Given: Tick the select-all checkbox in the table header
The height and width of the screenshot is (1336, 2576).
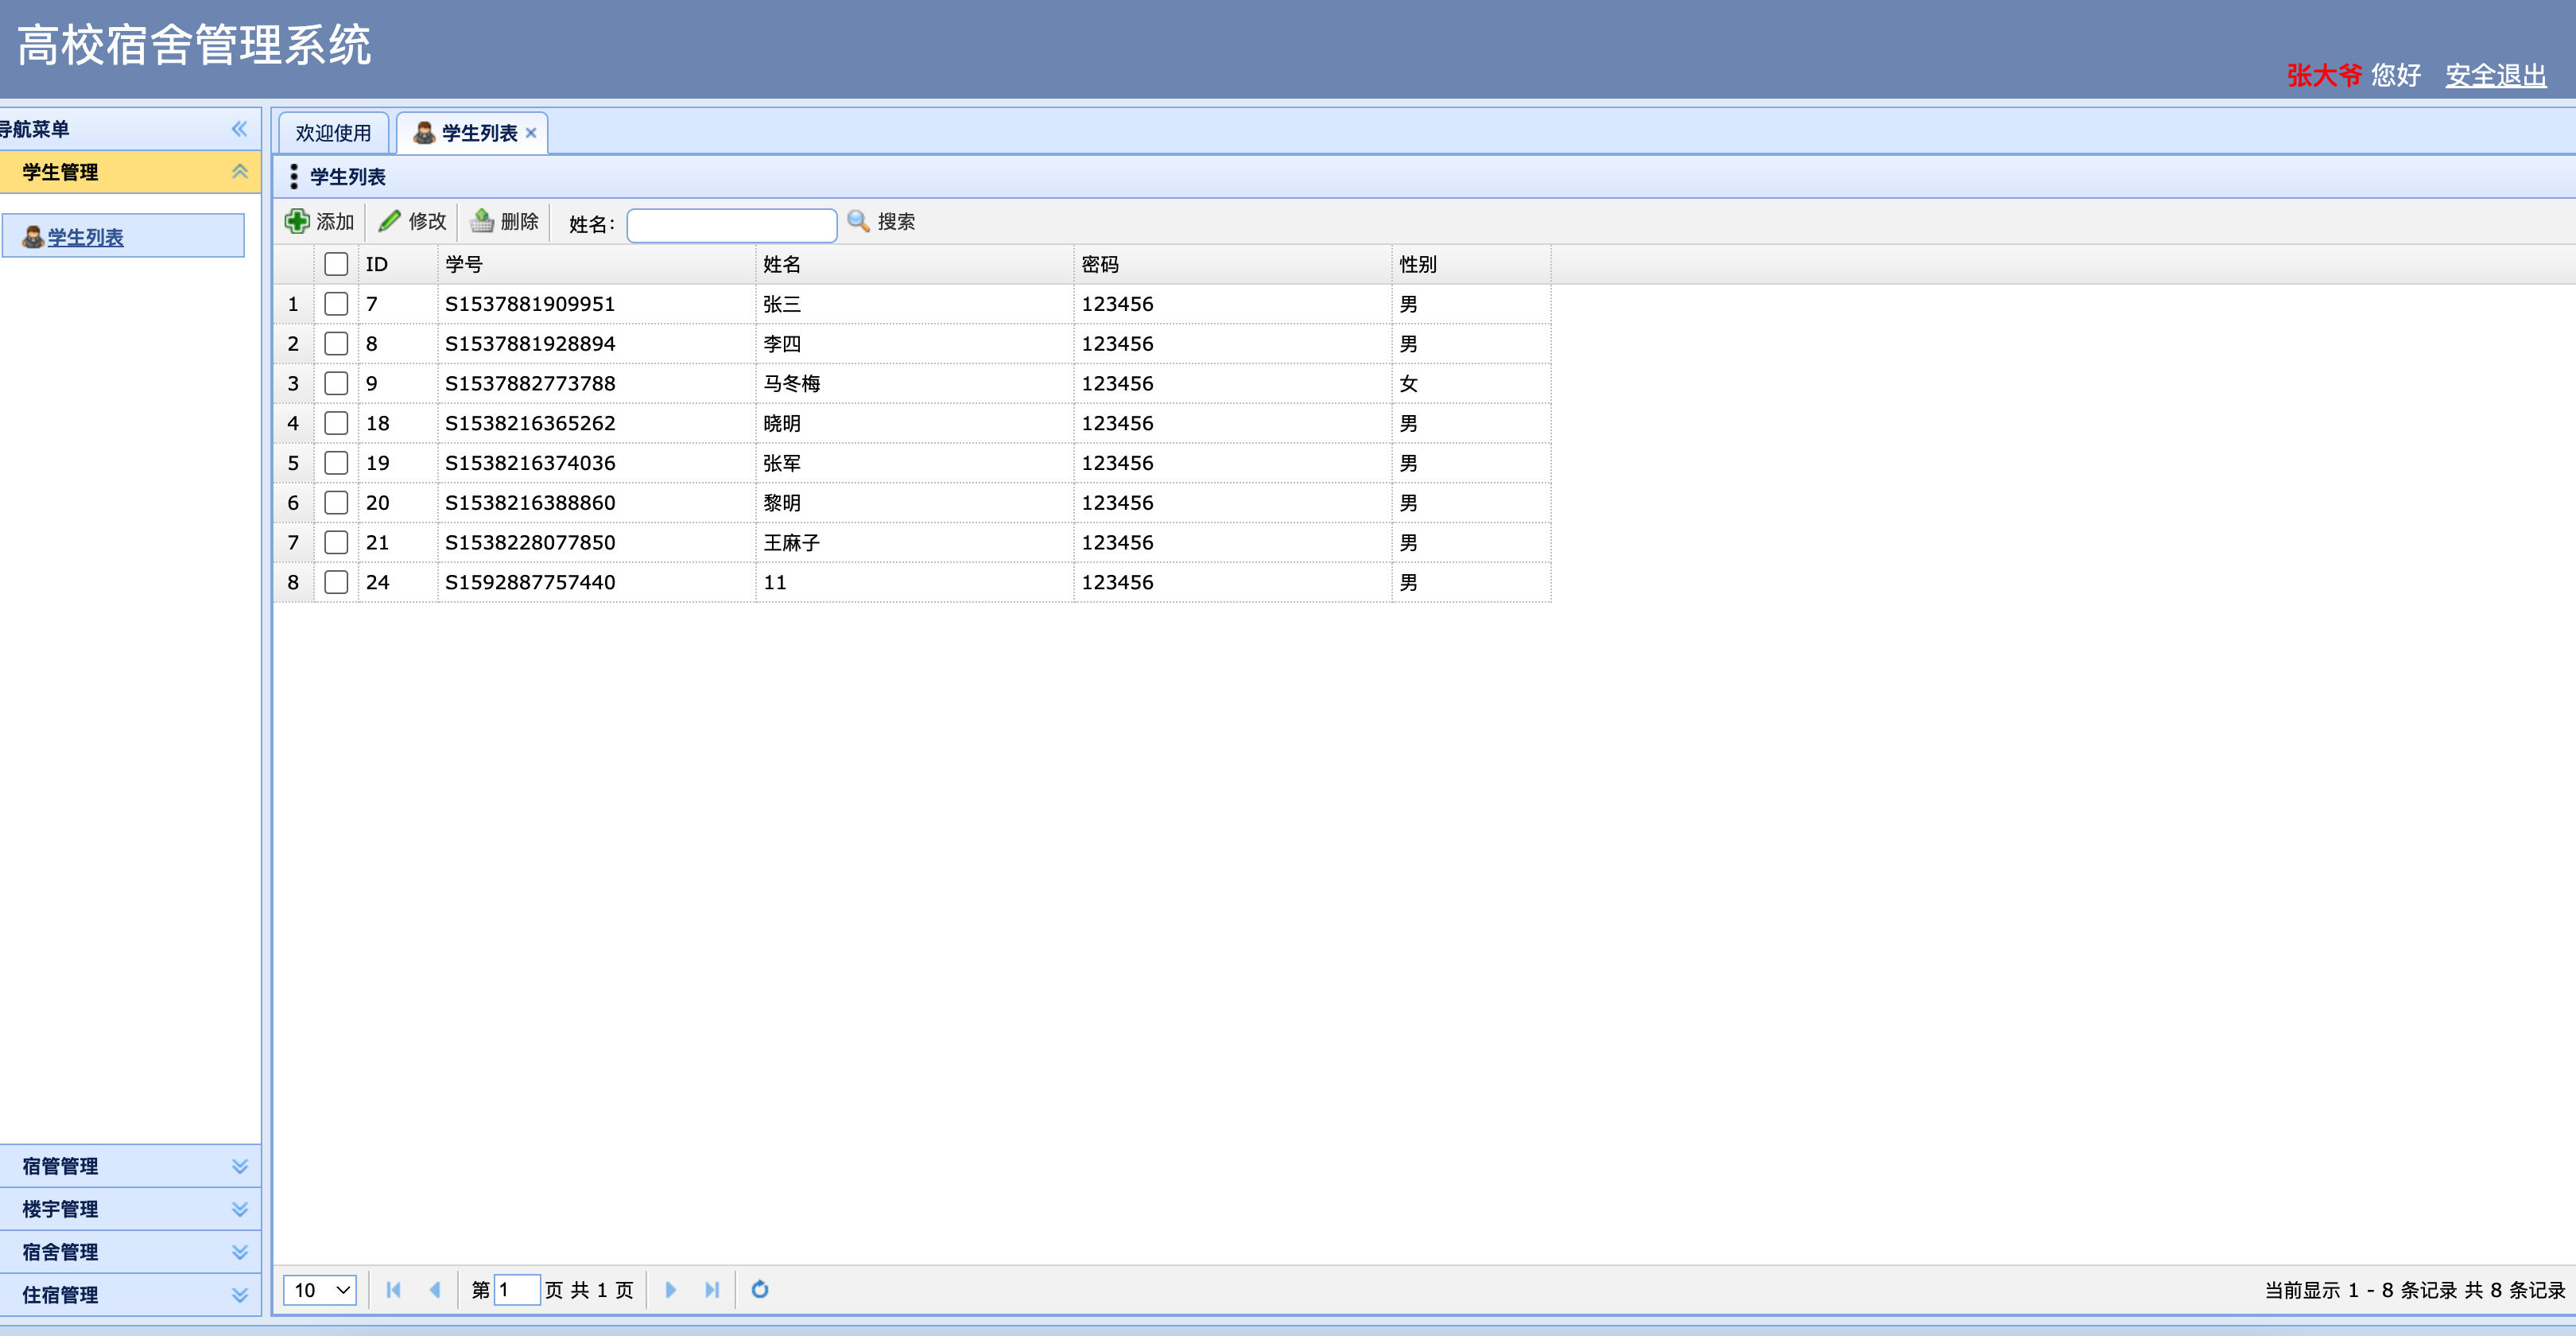Looking at the screenshot, I should 336,264.
